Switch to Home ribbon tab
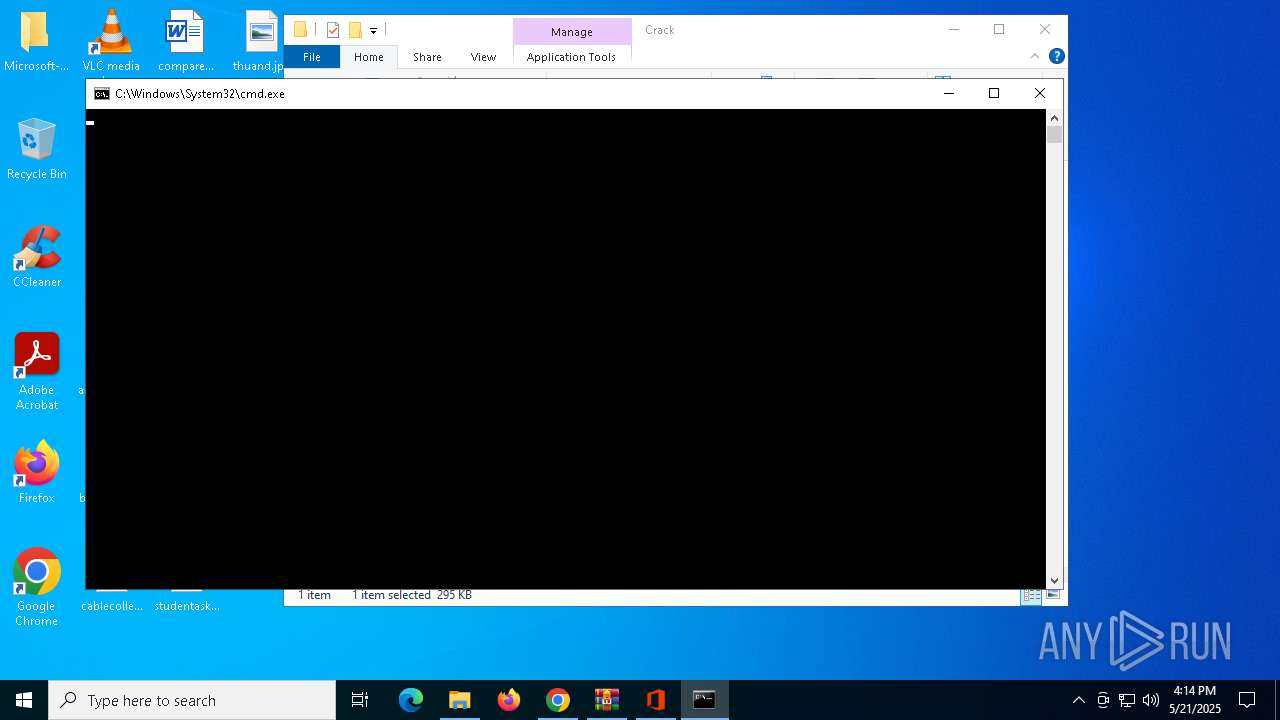This screenshot has width=1280, height=720. 369,57
